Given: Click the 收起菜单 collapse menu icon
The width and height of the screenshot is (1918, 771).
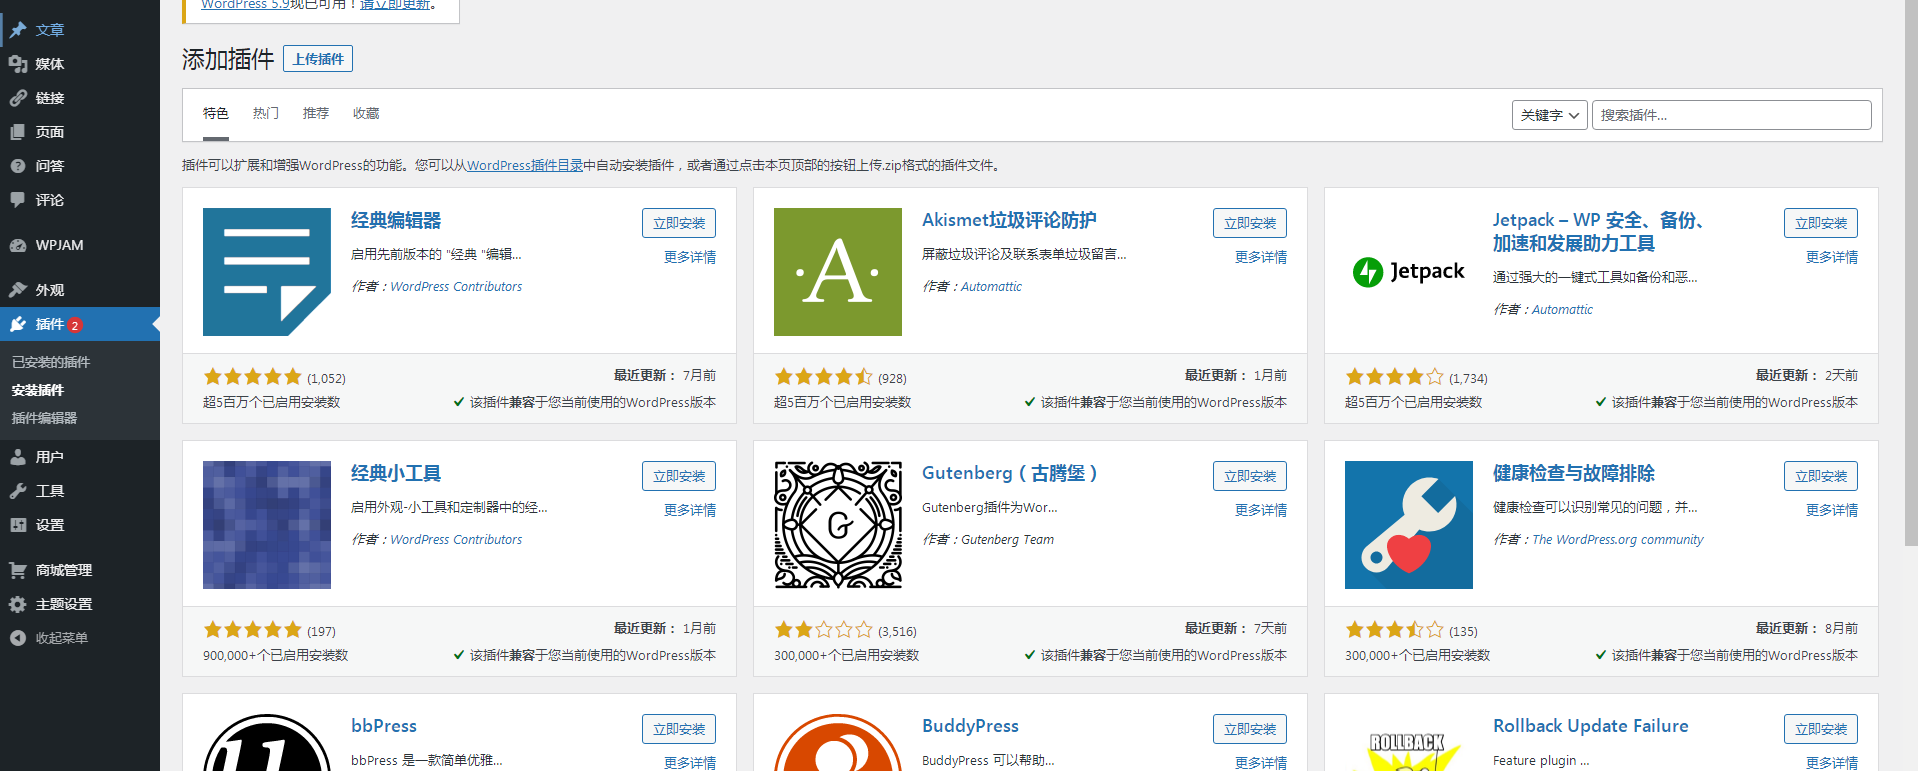Looking at the screenshot, I should pyautogui.click(x=18, y=638).
